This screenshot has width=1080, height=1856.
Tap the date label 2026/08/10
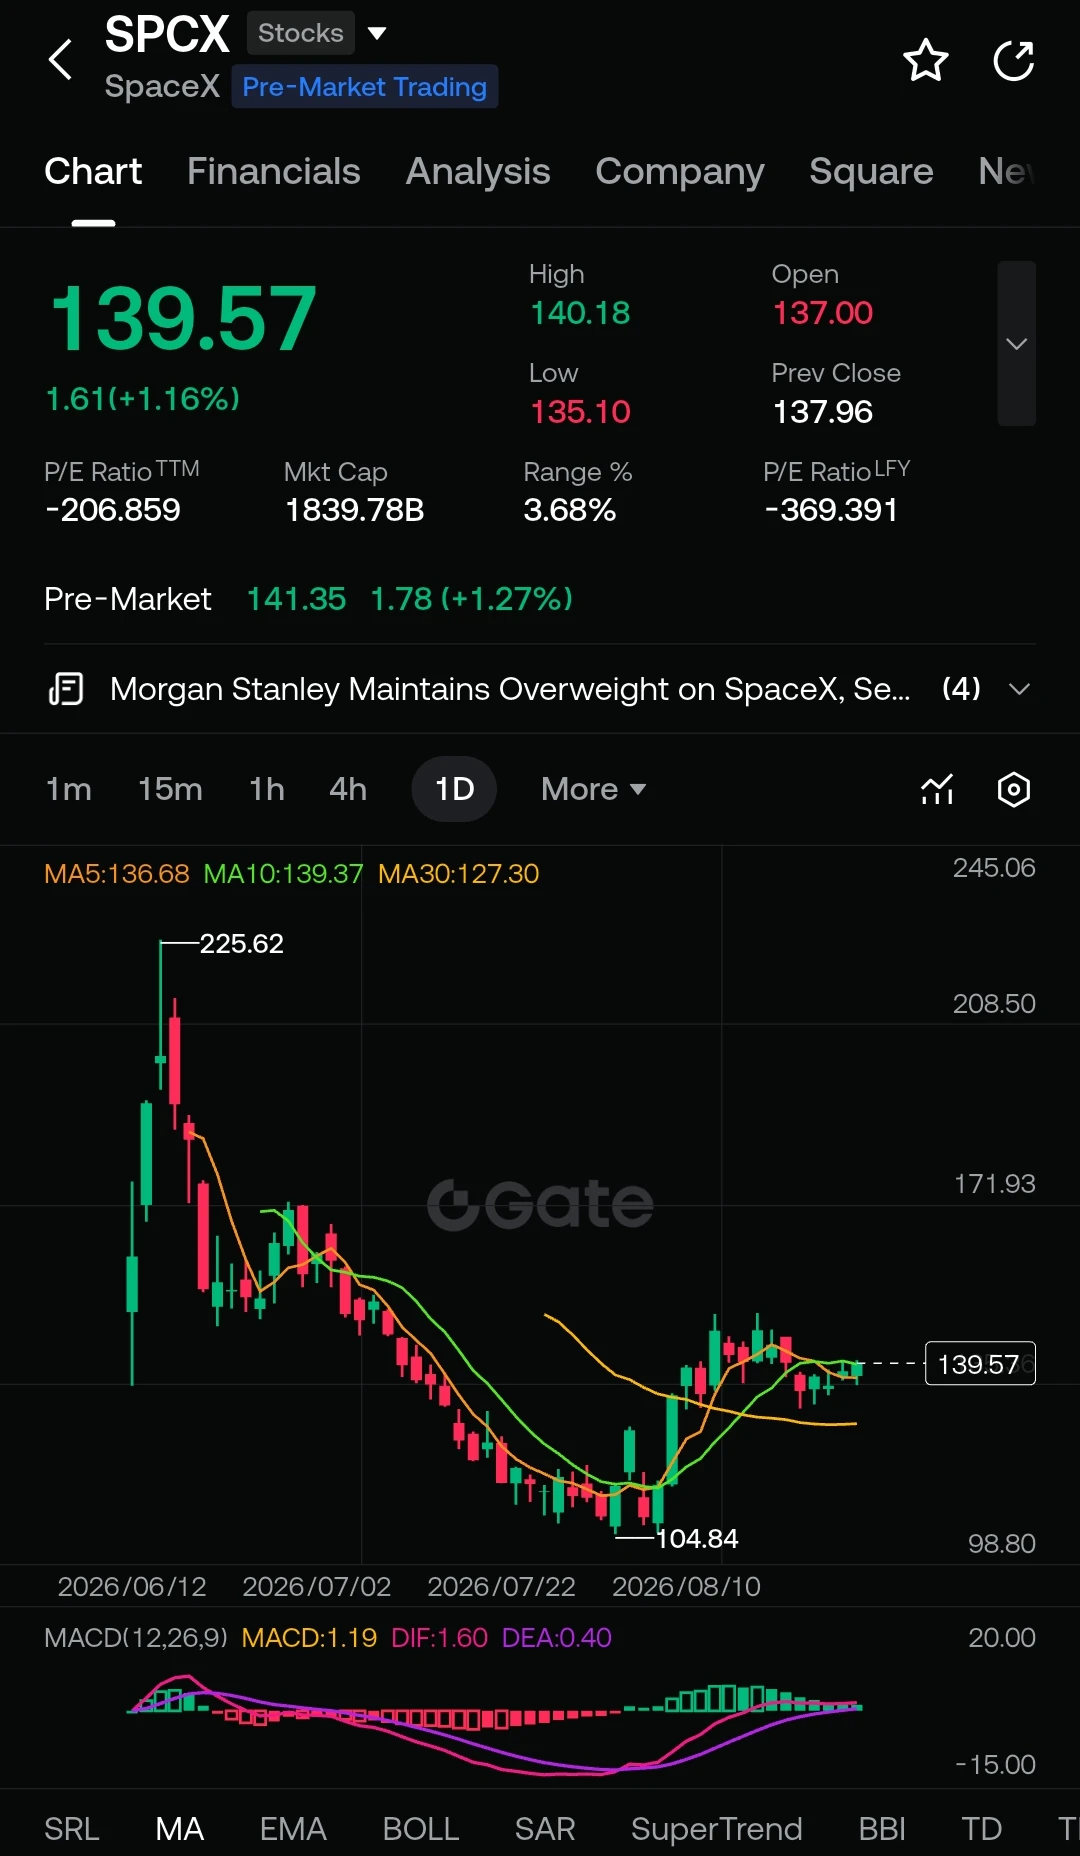point(686,1587)
